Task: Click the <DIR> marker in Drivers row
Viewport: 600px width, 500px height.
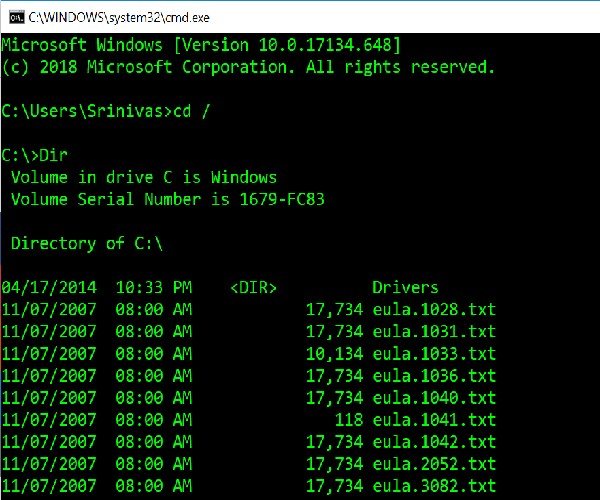Action: tap(254, 288)
